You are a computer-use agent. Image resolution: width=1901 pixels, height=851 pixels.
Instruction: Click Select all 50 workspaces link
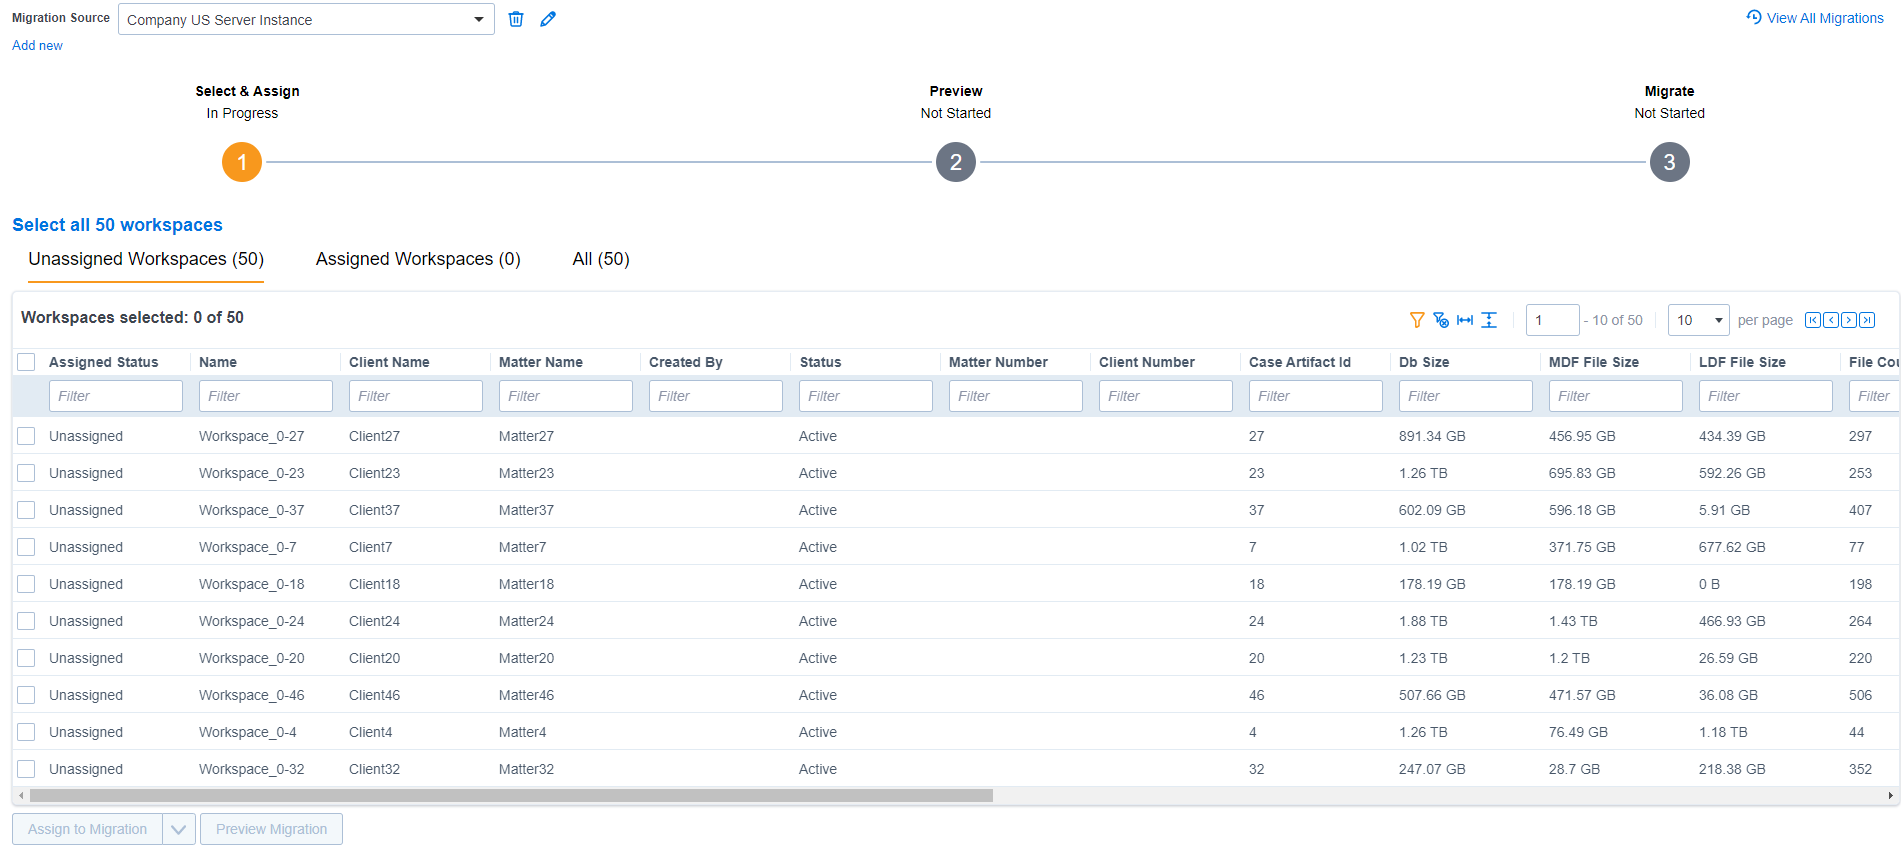[117, 225]
